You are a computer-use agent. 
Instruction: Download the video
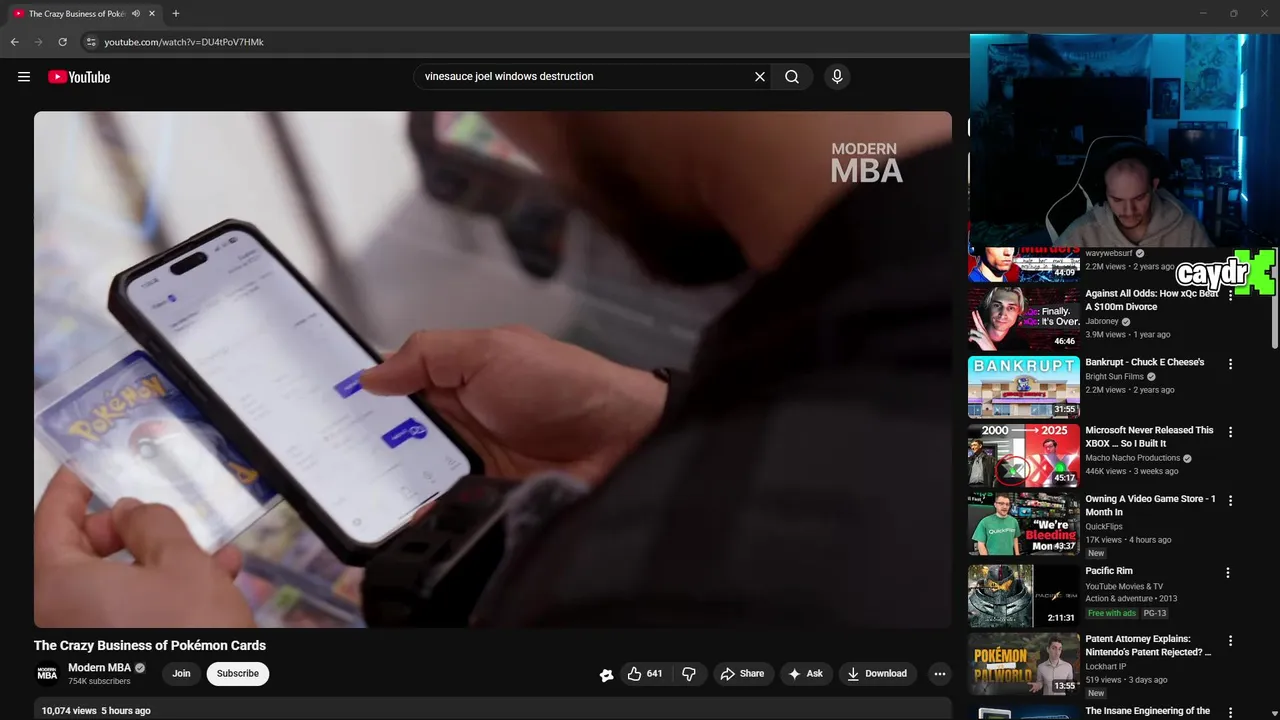point(877,674)
